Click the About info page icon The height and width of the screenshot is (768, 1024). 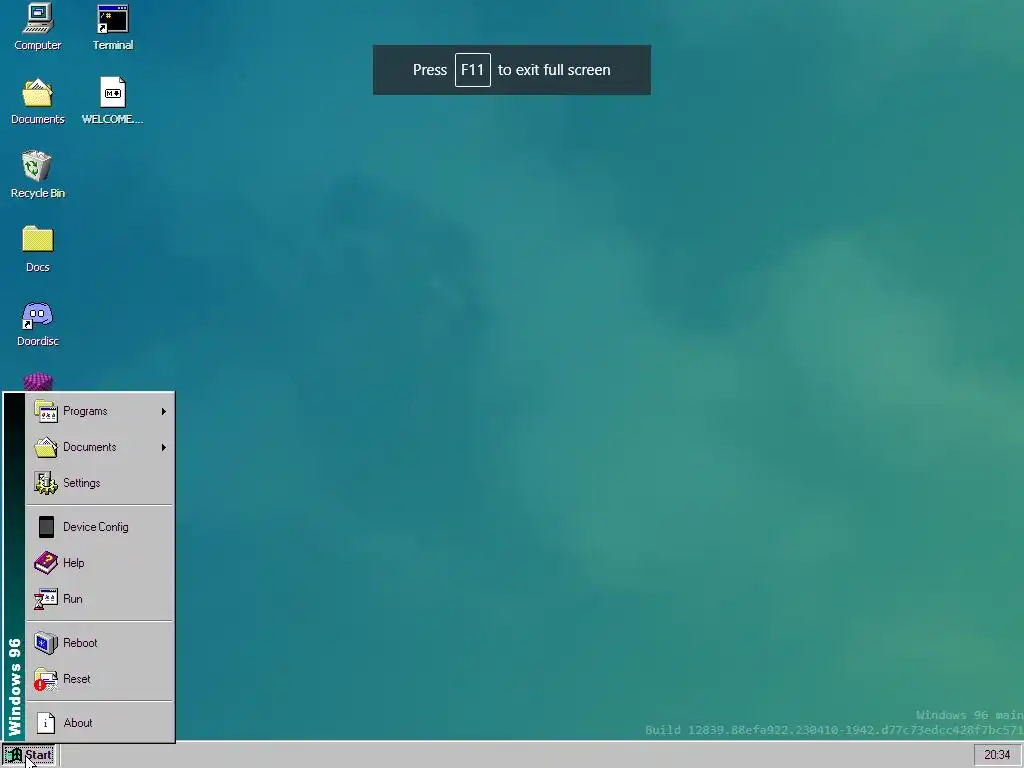click(46, 723)
